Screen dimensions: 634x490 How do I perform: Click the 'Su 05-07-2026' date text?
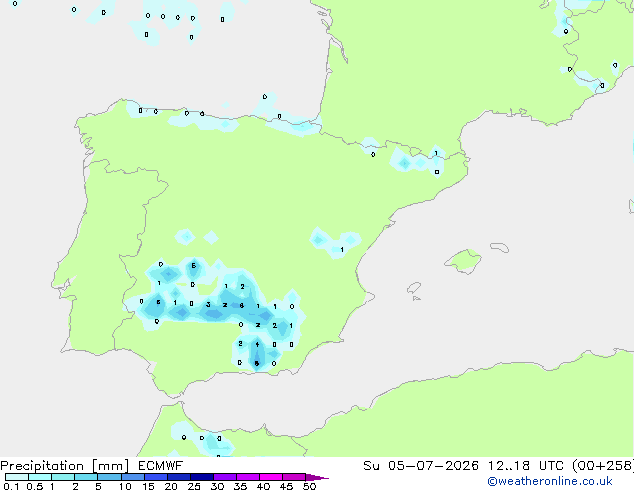tap(421, 466)
